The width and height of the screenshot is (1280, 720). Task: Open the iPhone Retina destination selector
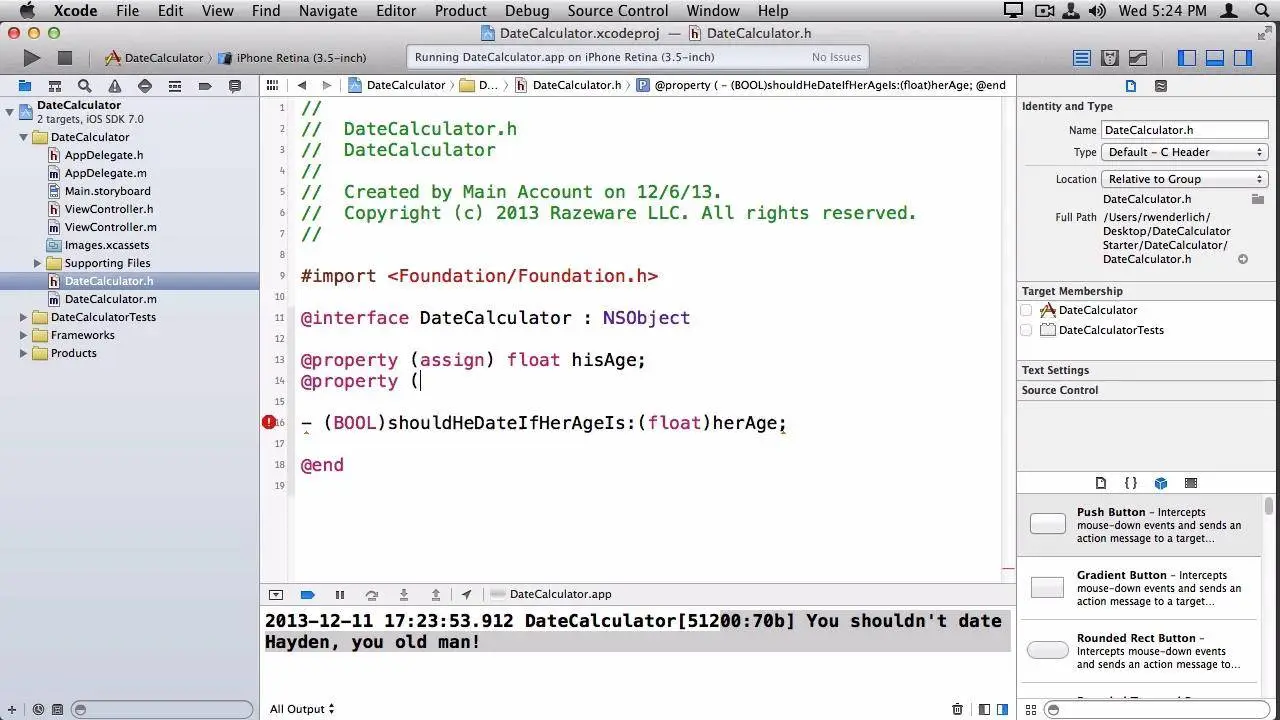(x=292, y=58)
